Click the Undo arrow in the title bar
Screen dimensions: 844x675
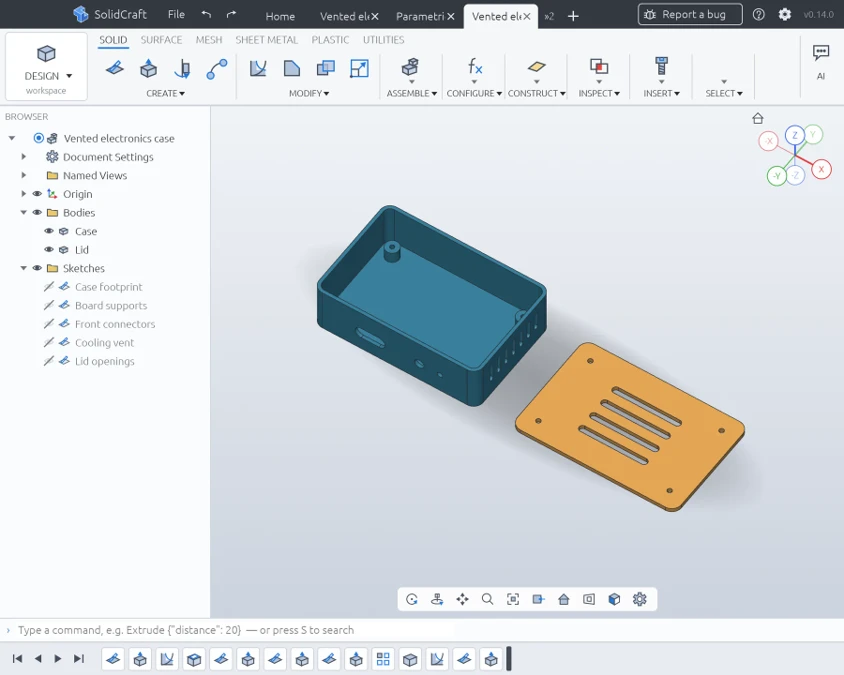tap(206, 15)
